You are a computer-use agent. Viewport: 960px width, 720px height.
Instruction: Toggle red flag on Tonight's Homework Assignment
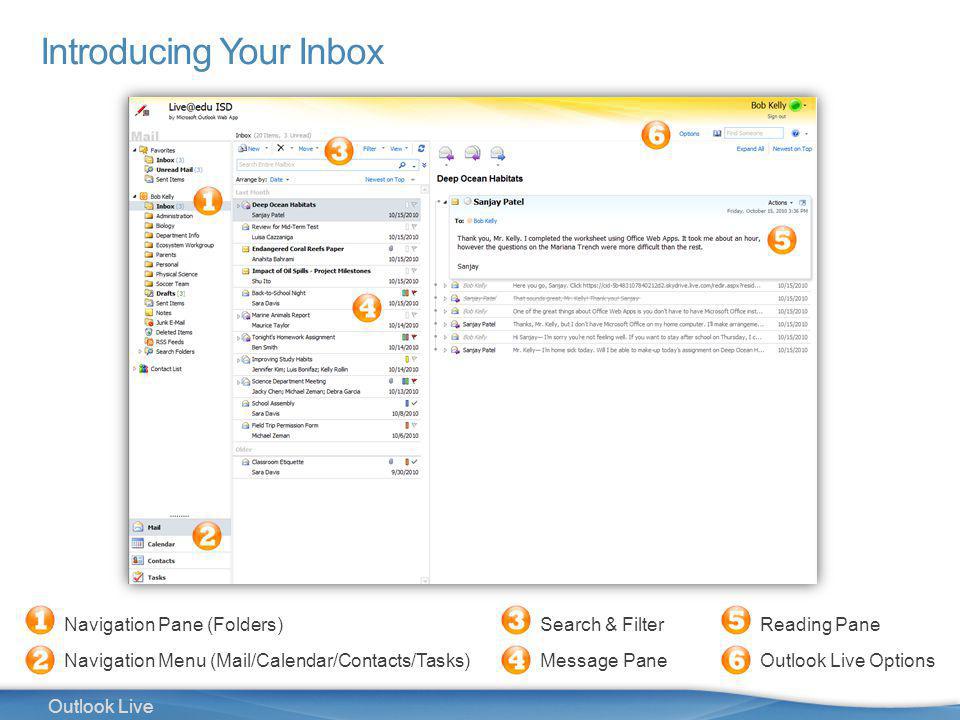coord(414,337)
